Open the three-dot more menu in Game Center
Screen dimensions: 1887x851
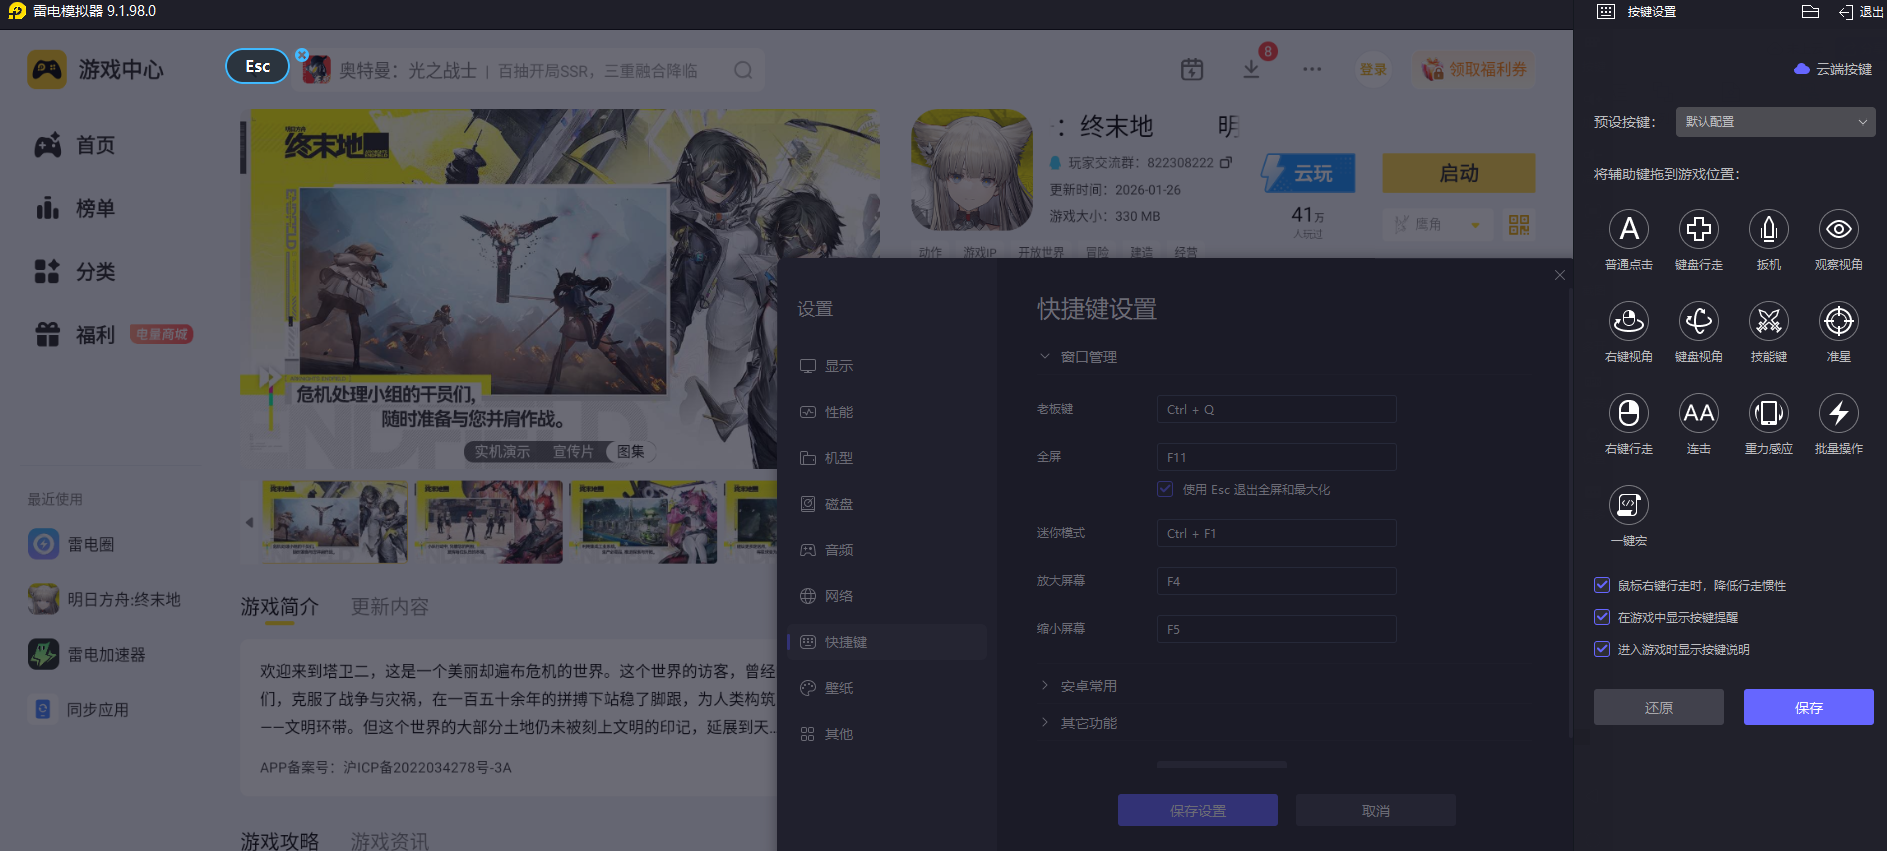[1312, 69]
